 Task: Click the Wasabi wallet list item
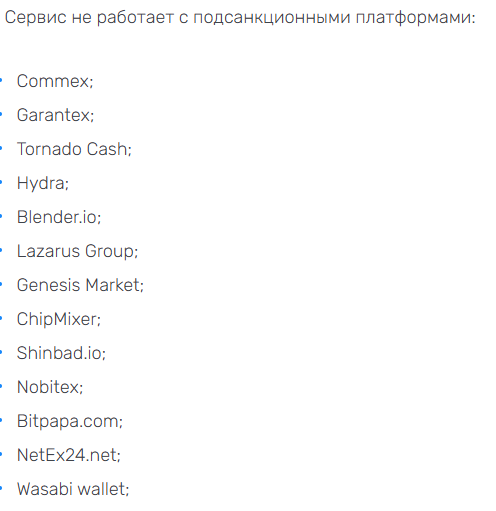(x=73, y=489)
